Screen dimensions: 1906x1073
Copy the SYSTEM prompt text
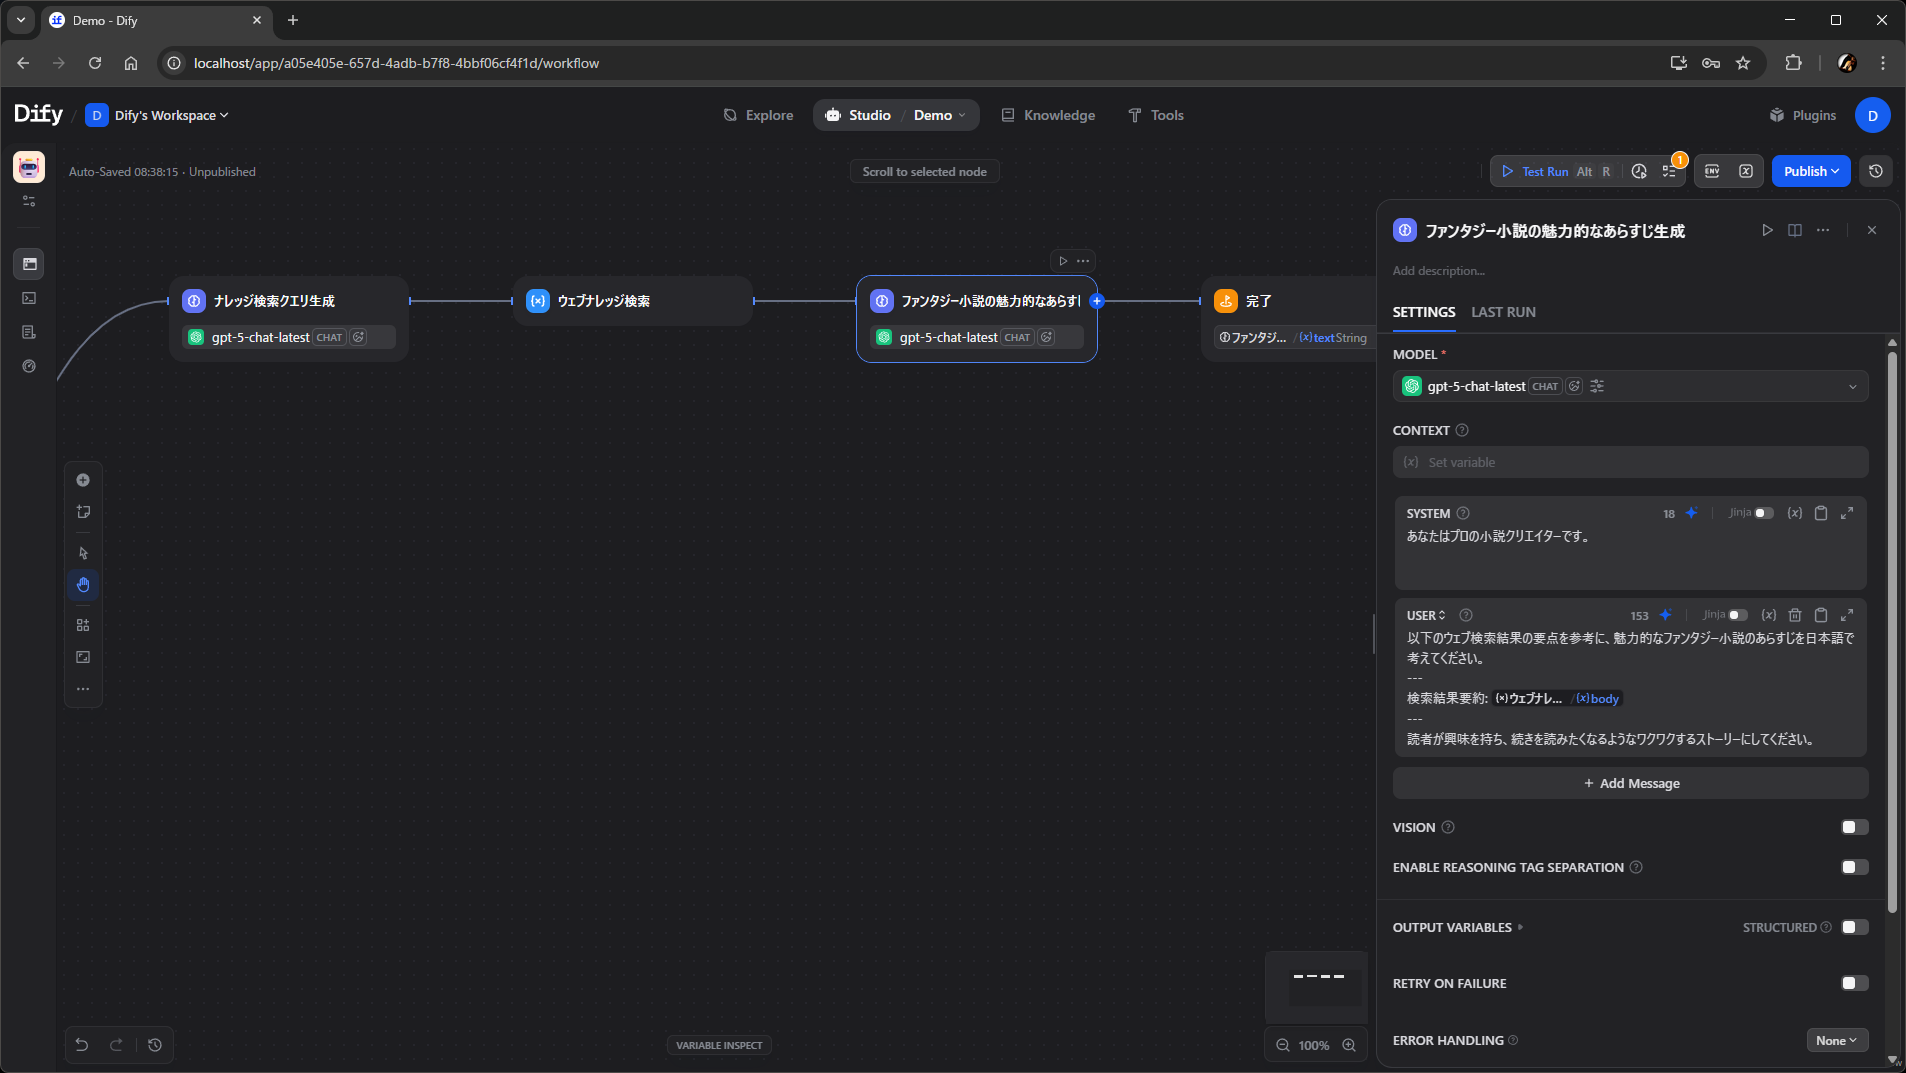pyautogui.click(x=1821, y=513)
